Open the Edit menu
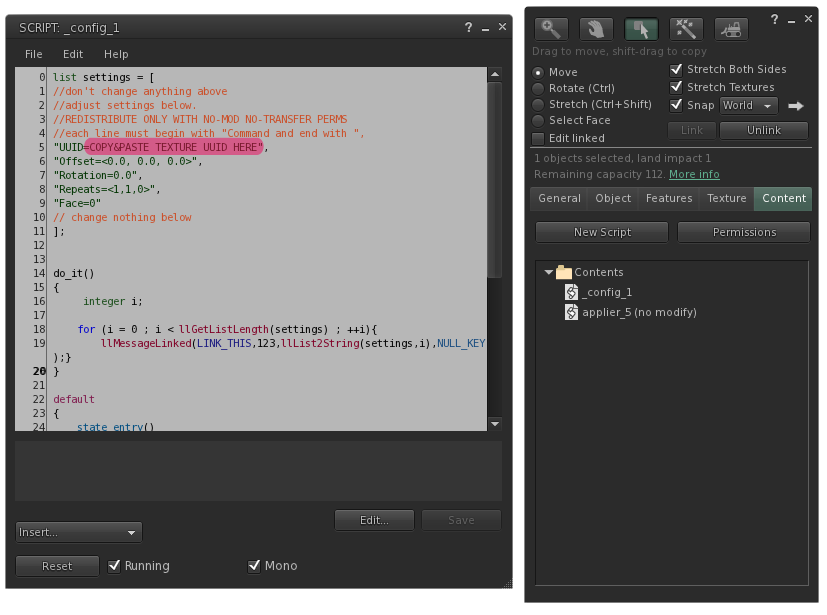This screenshot has width=827, height=615. [x=73, y=54]
